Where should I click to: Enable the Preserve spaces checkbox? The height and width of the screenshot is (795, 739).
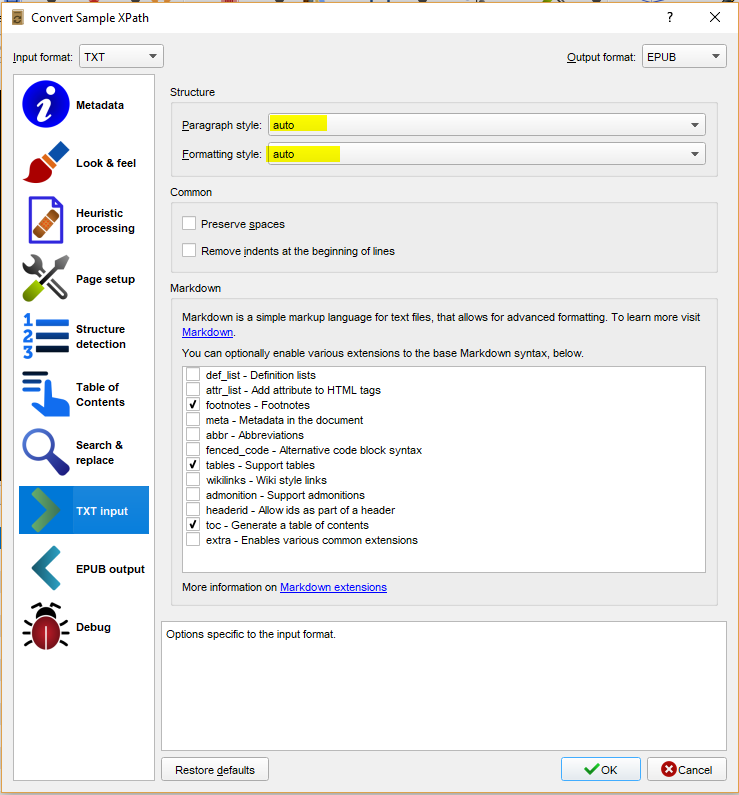(189, 223)
